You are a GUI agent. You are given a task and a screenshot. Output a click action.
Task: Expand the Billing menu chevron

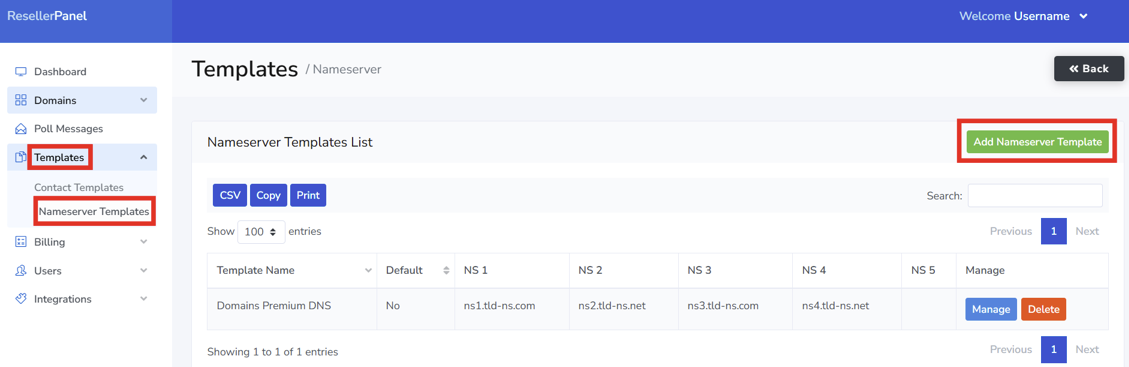click(143, 242)
